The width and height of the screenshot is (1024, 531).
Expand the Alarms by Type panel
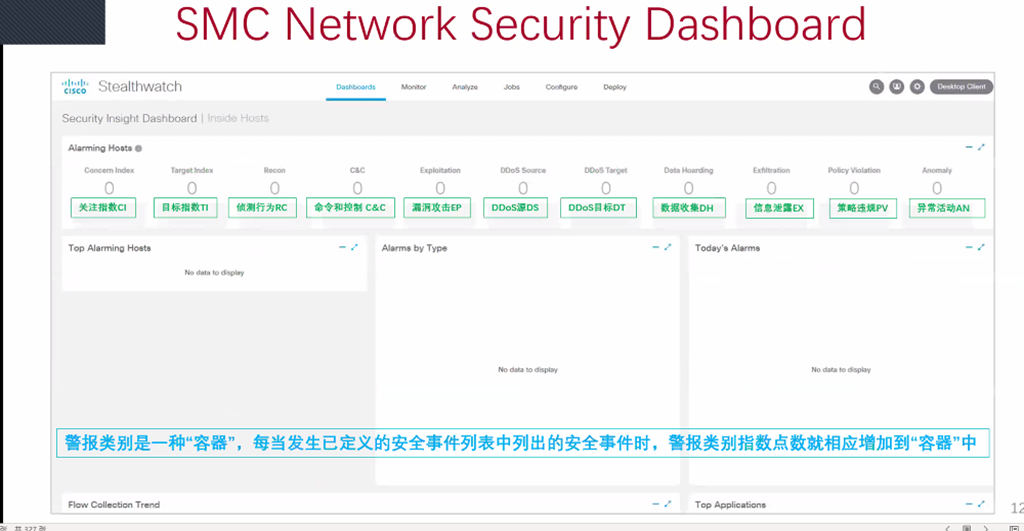pos(667,248)
